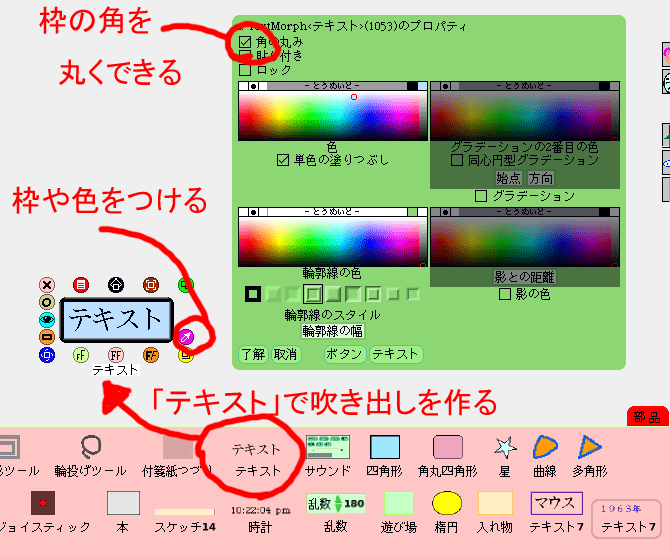Enable the グラデーション checkbox
The width and height of the screenshot is (670, 557).
(x=481, y=196)
